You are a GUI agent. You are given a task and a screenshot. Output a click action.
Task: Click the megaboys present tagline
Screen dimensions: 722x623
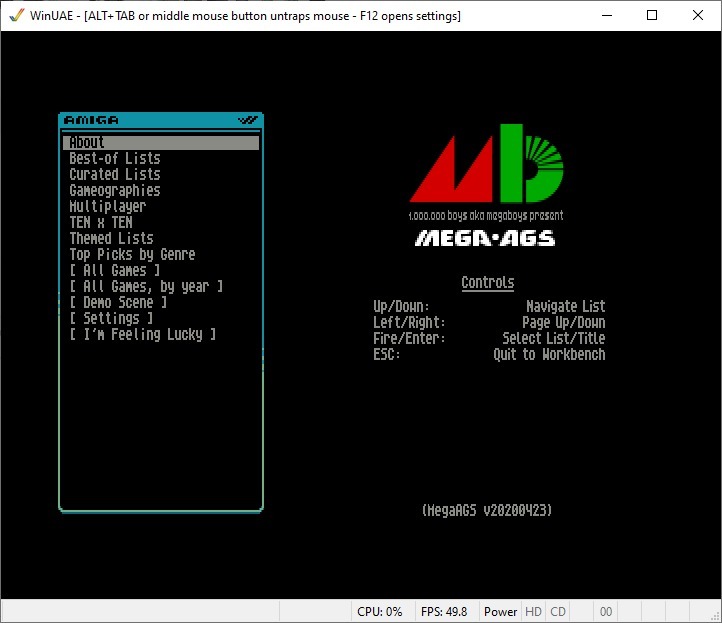tap(486, 215)
